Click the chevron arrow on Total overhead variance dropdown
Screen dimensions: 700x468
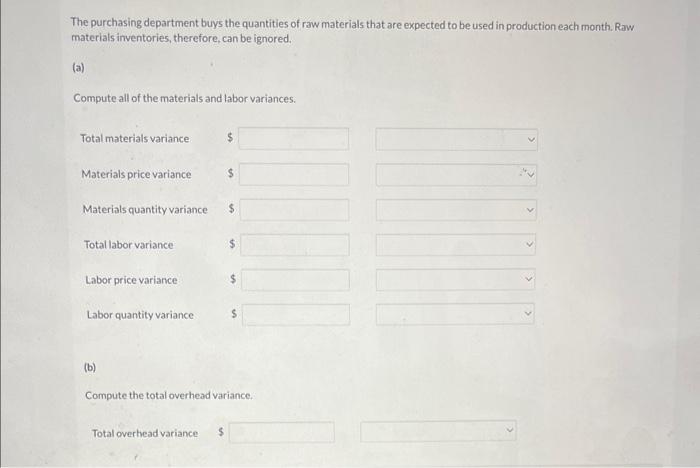[510, 430]
